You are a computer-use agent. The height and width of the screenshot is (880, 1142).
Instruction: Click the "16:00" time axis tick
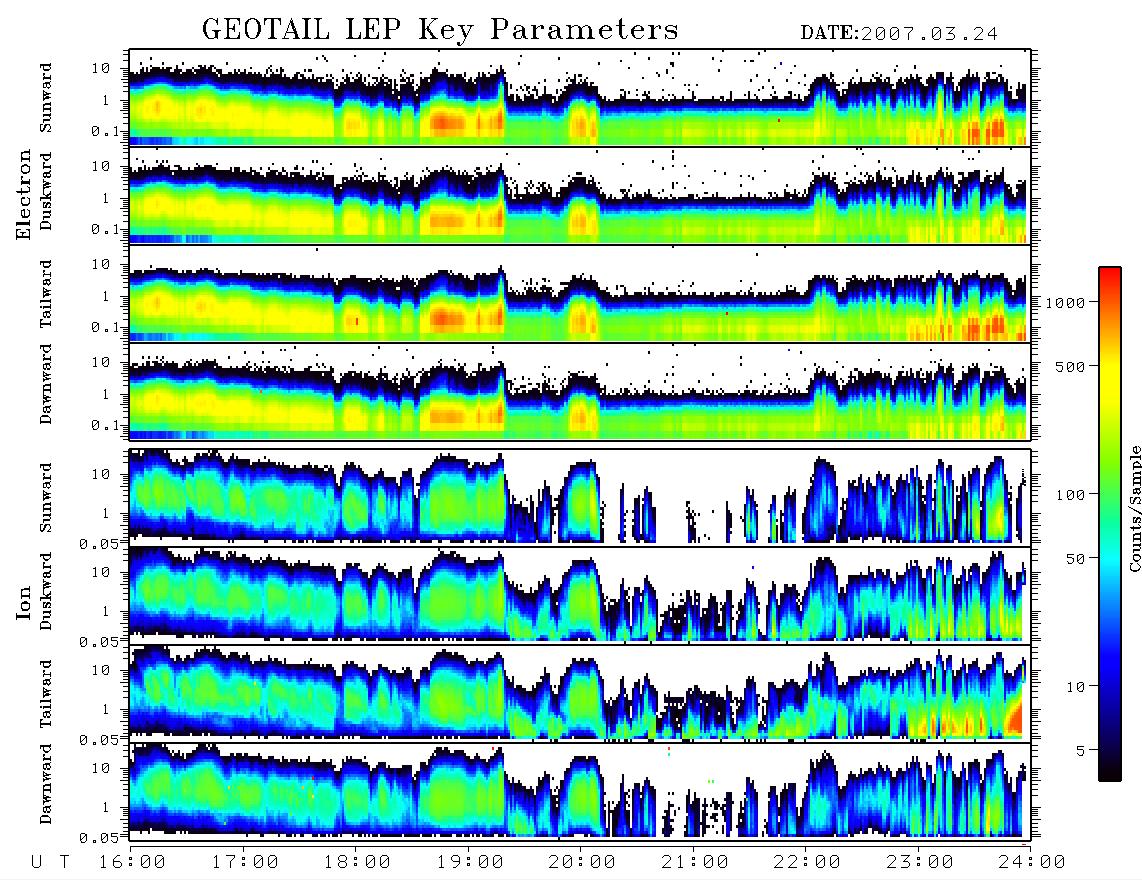(x=132, y=862)
